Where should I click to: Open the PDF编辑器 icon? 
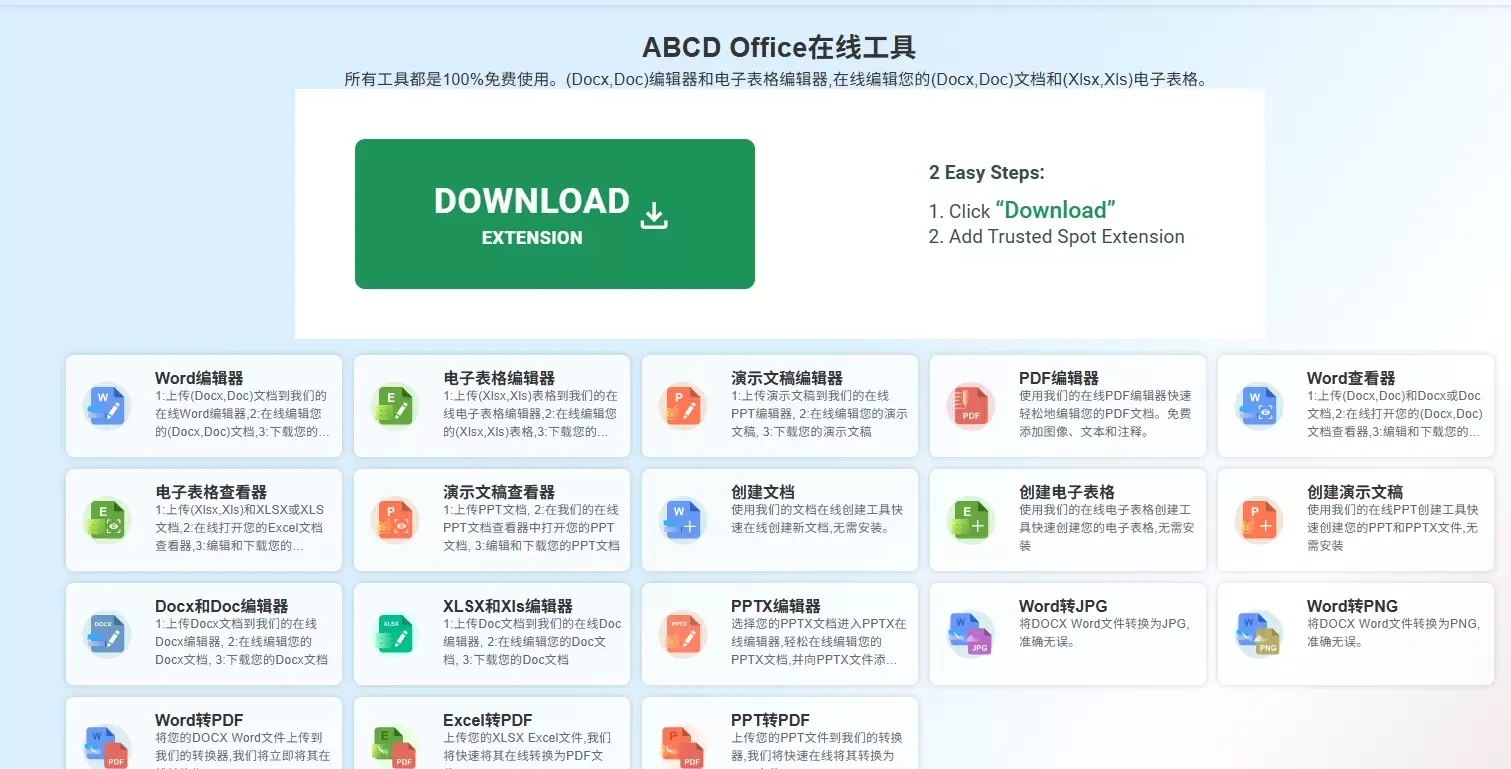[x=969, y=405]
